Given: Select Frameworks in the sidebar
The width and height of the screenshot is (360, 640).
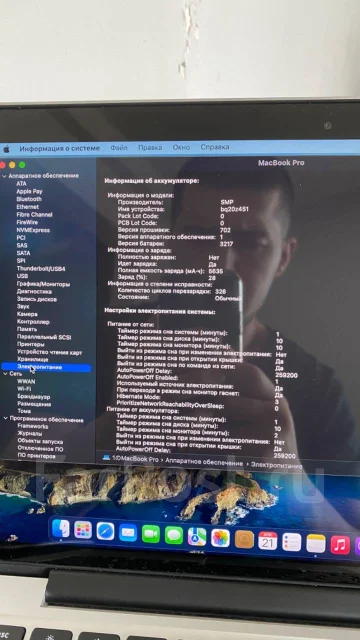Looking at the screenshot, I should 33,427.
